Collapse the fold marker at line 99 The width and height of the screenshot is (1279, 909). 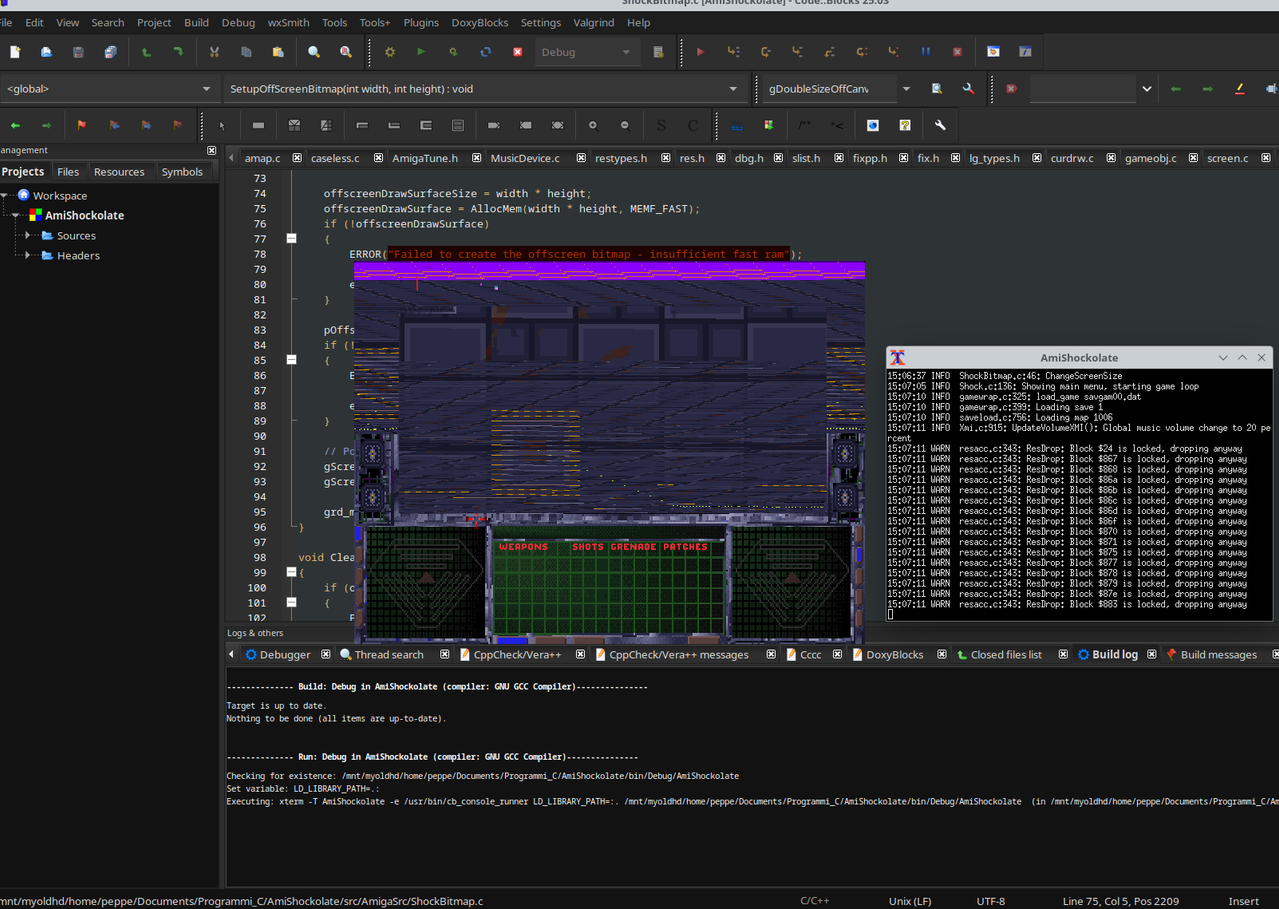[291, 572]
